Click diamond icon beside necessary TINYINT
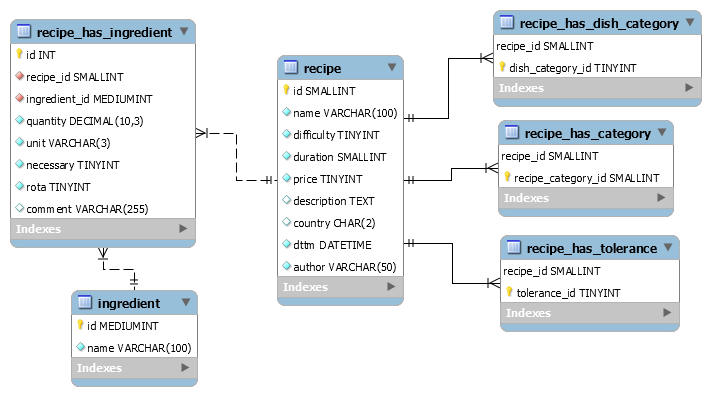 point(19,164)
